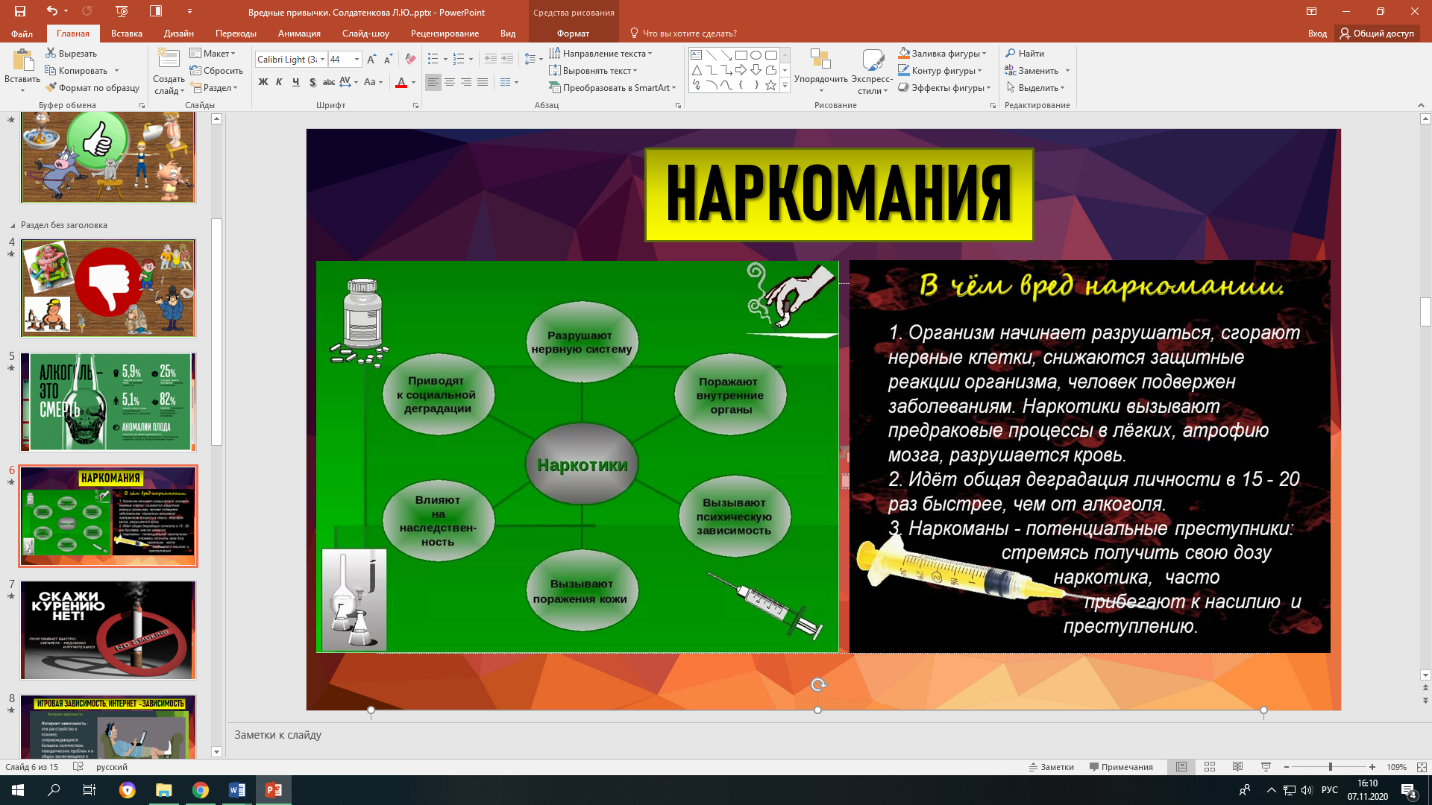
Task: Open Google Chrome from taskbar
Action: (x=200, y=790)
